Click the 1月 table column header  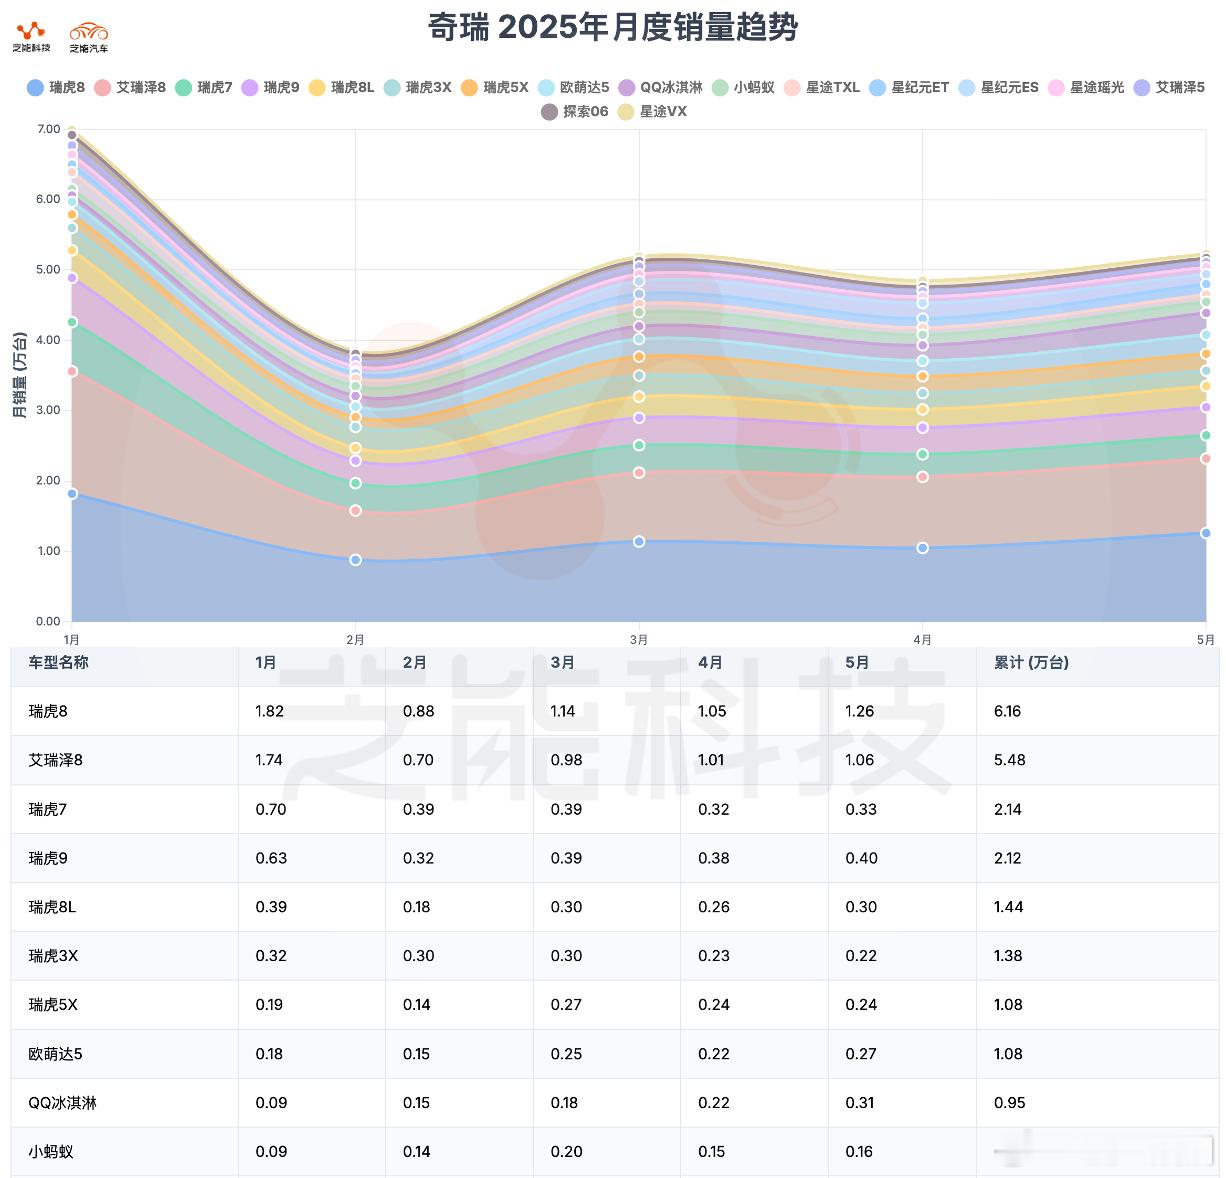266,663
